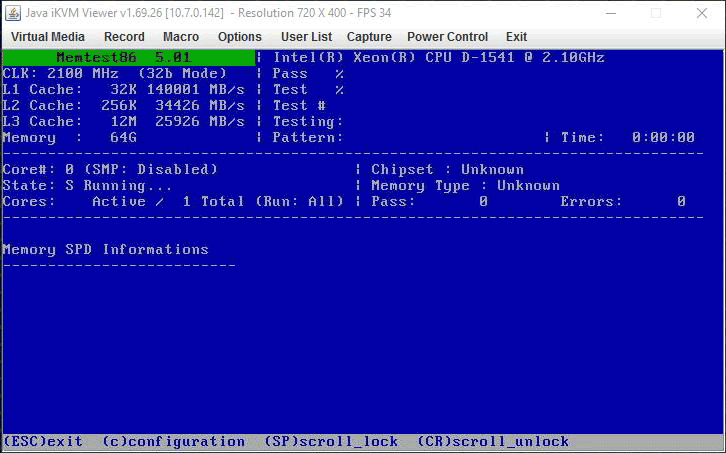Click the Intel Xeon CPU D-1541 text
Image resolution: width=726 pixels, height=453 pixels.
click(438, 57)
